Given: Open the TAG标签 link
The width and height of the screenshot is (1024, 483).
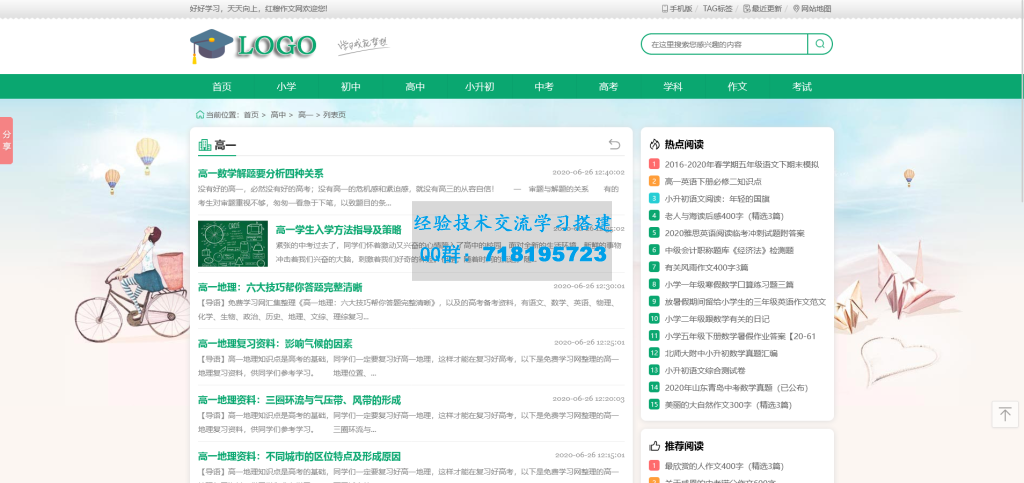Looking at the screenshot, I should click(x=717, y=8).
